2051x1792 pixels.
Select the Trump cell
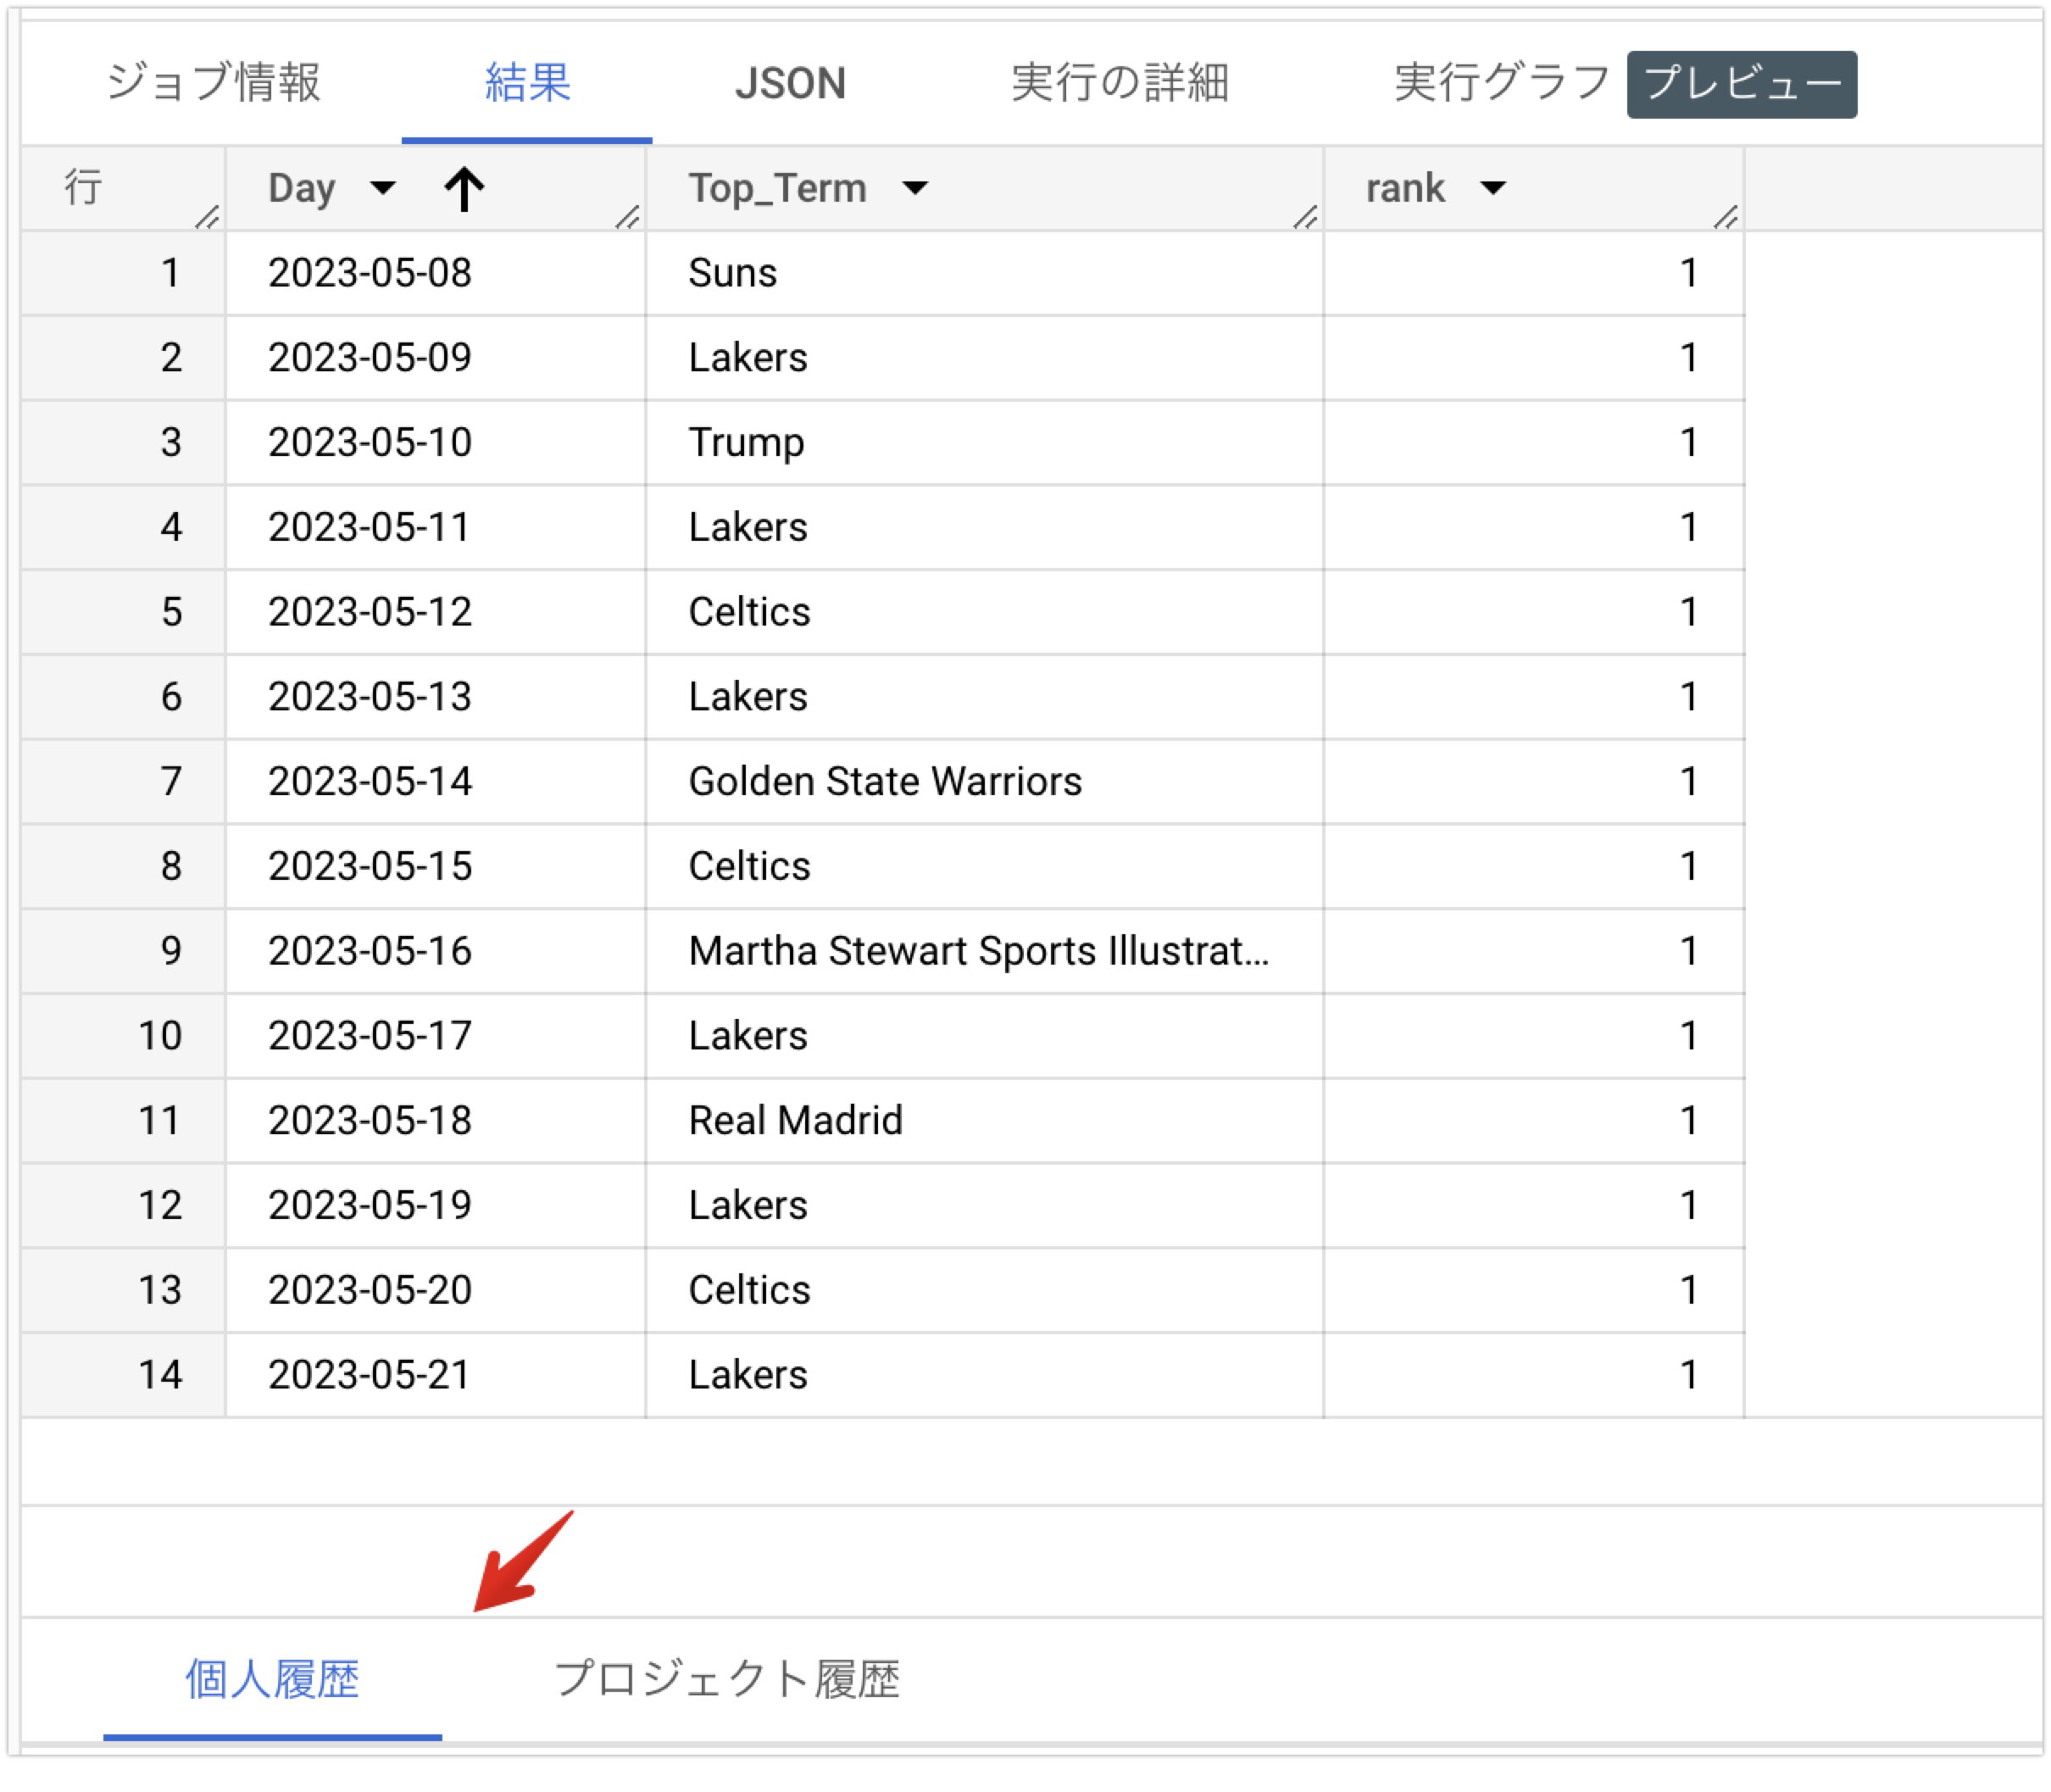pyautogui.click(x=985, y=443)
